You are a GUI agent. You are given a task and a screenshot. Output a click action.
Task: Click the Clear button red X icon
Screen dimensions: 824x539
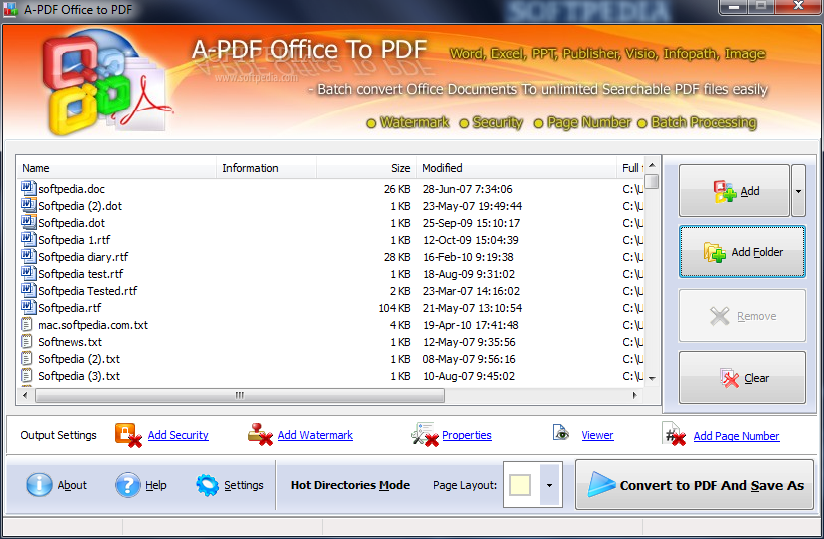729,378
